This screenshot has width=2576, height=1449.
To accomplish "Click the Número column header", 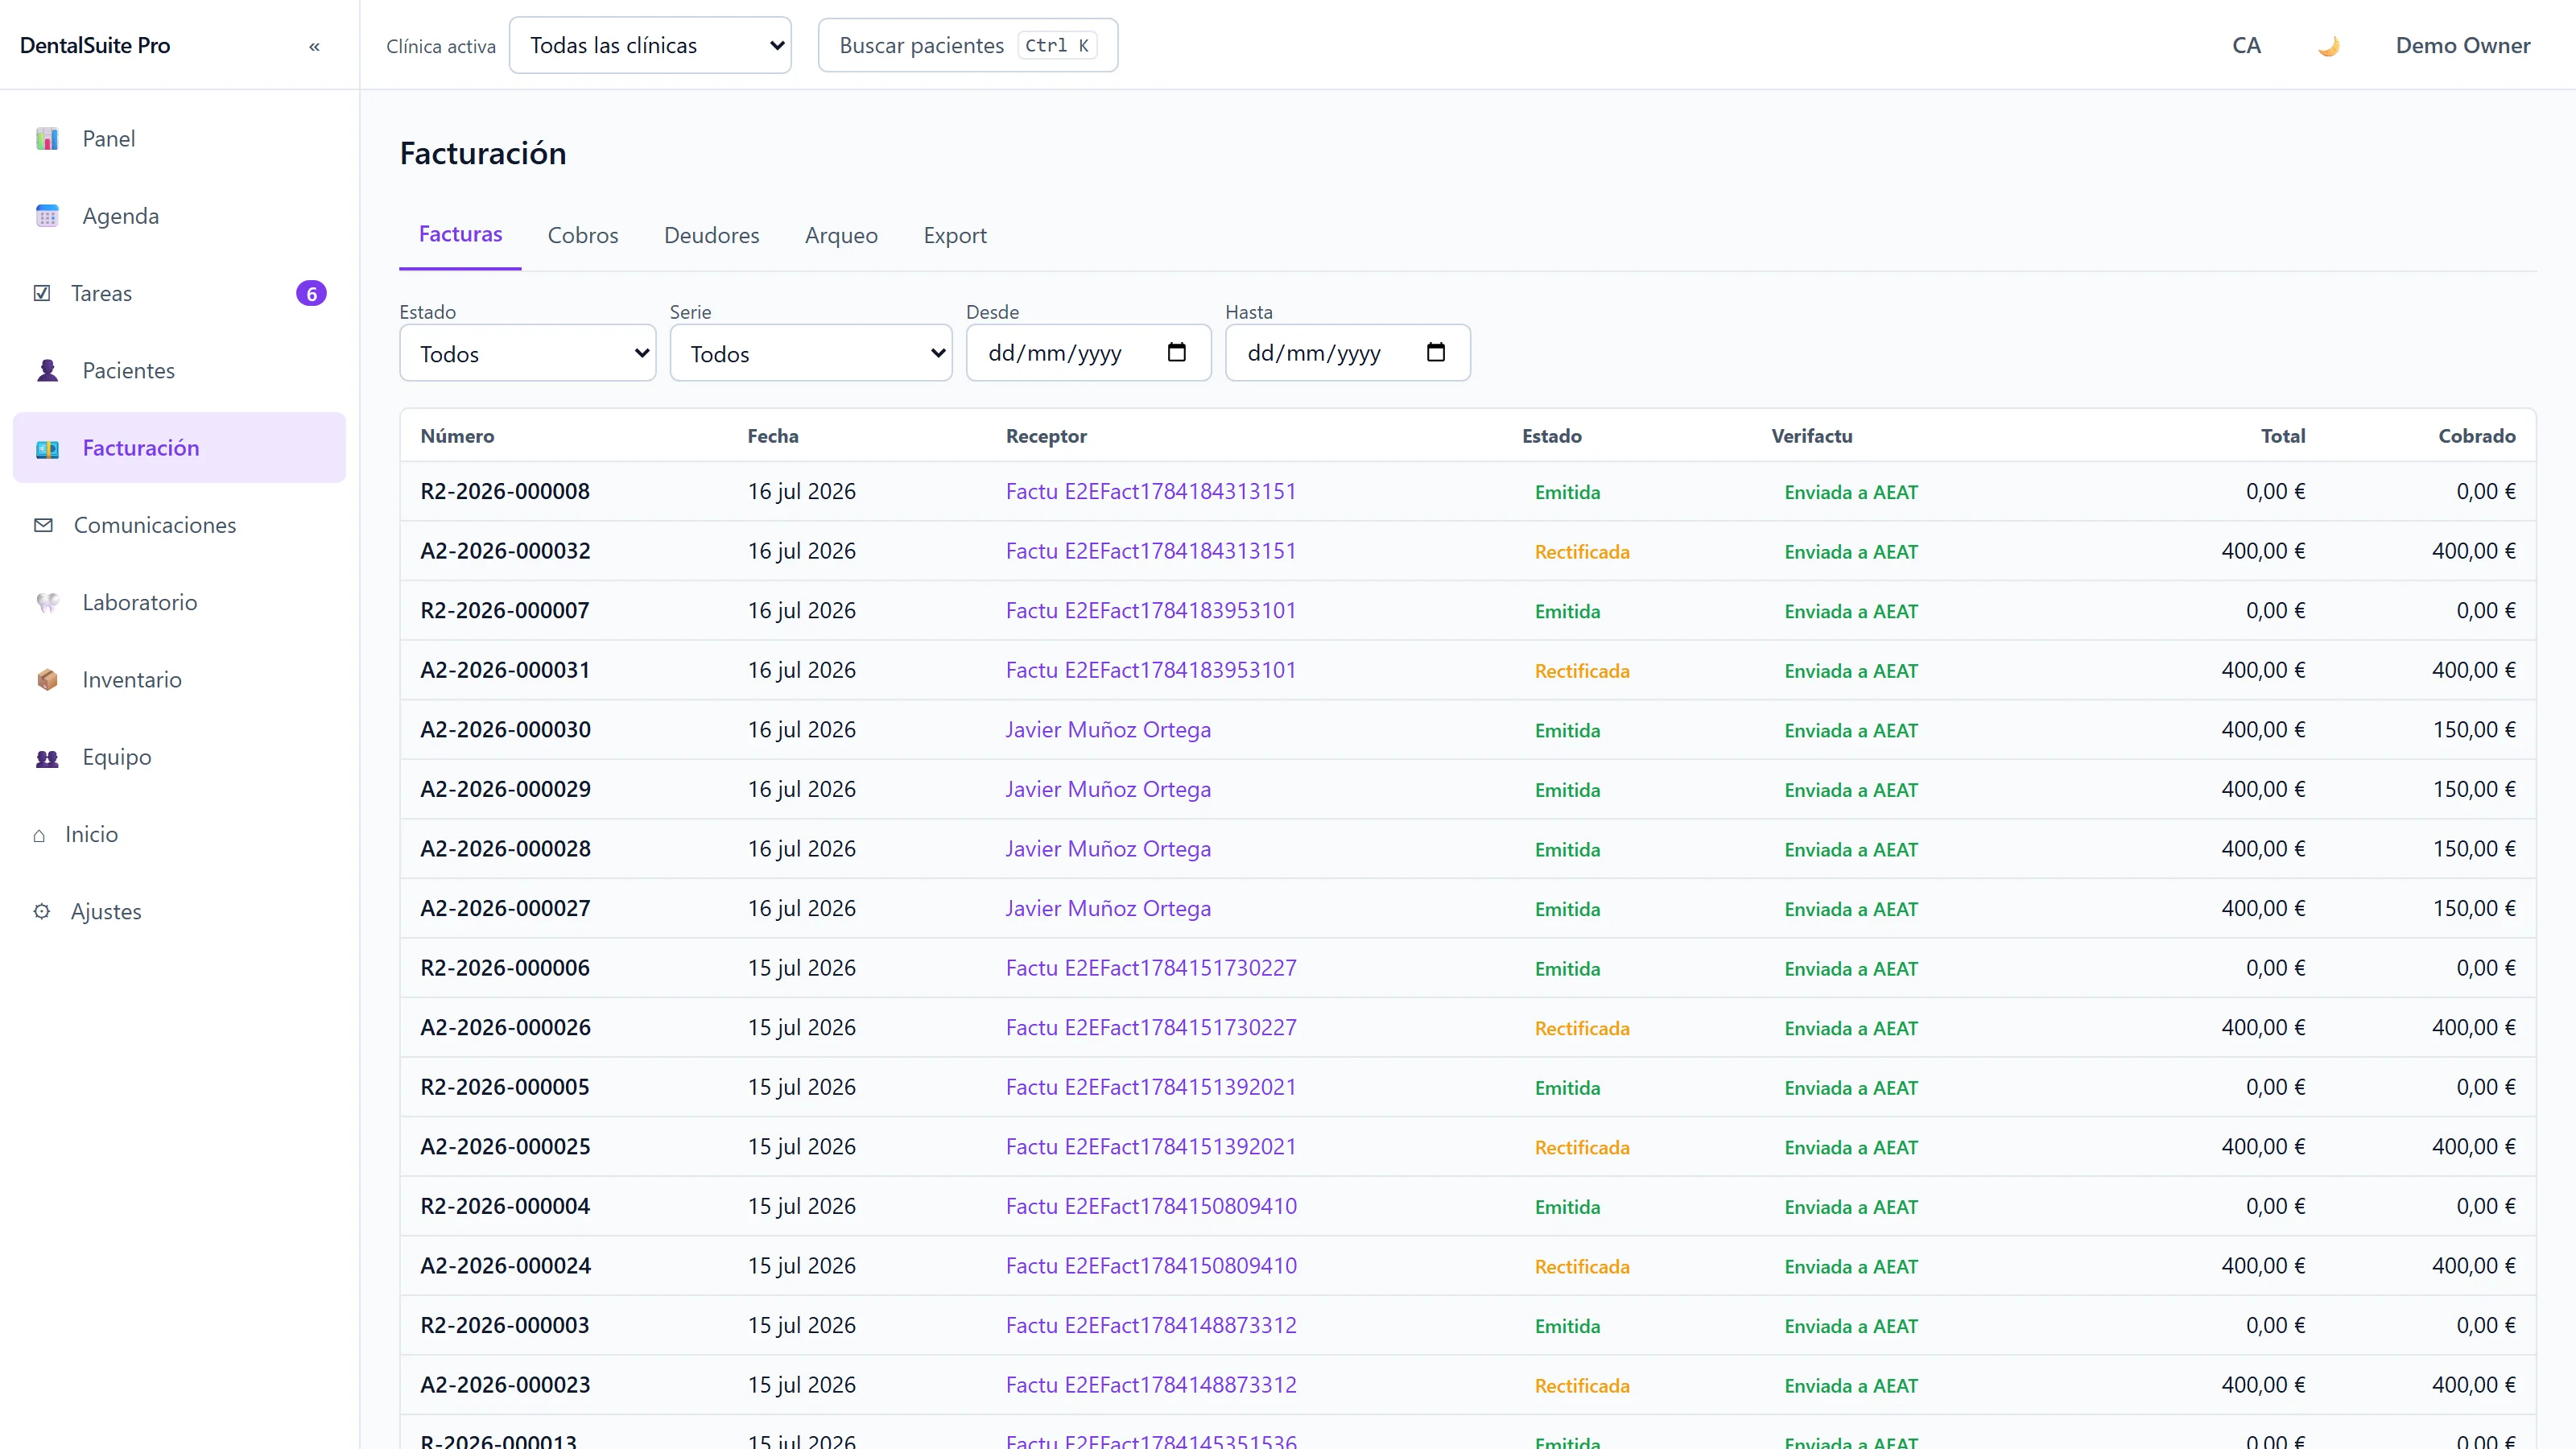I will click(x=457, y=436).
